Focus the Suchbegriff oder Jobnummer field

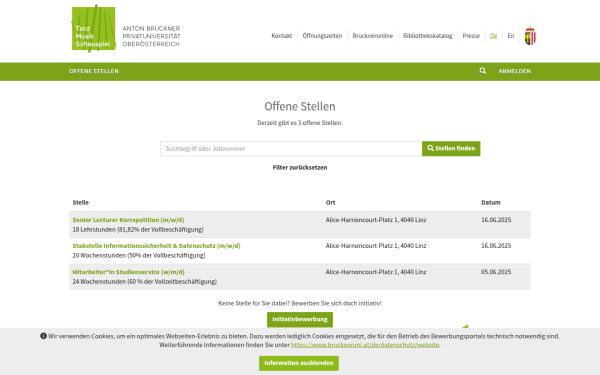click(291, 148)
